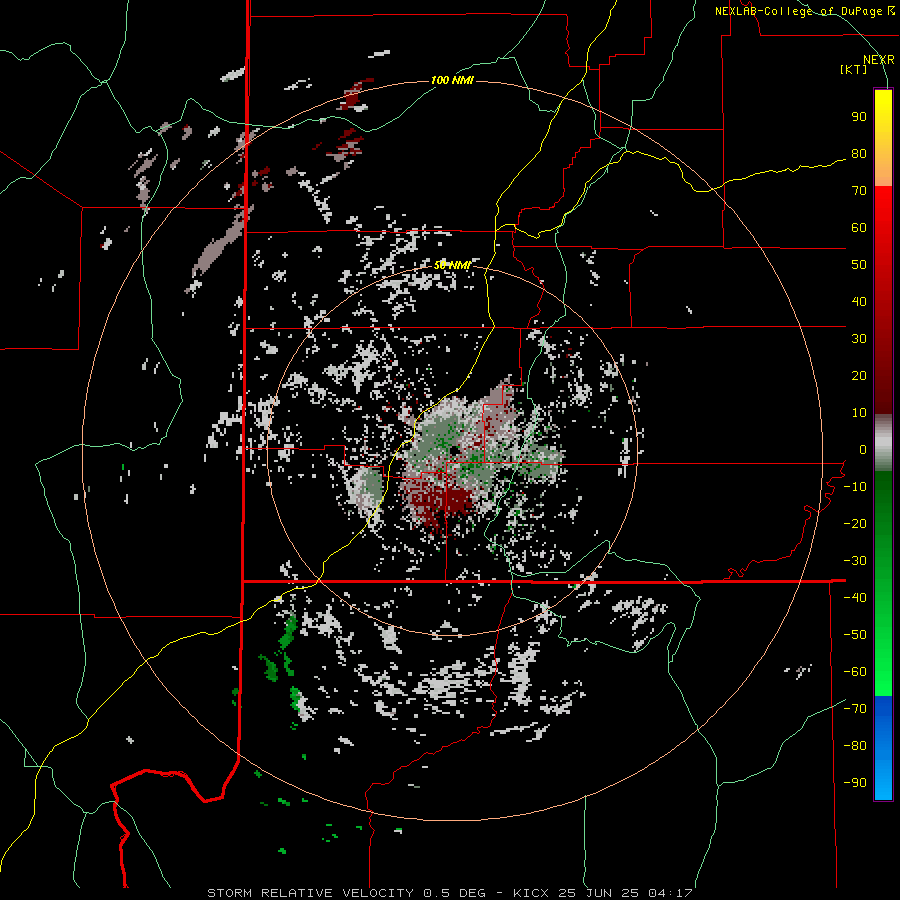Click the 100 NMI range ring label
Image resolution: width=900 pixels, height=900 pixels.
click(452, 80)
